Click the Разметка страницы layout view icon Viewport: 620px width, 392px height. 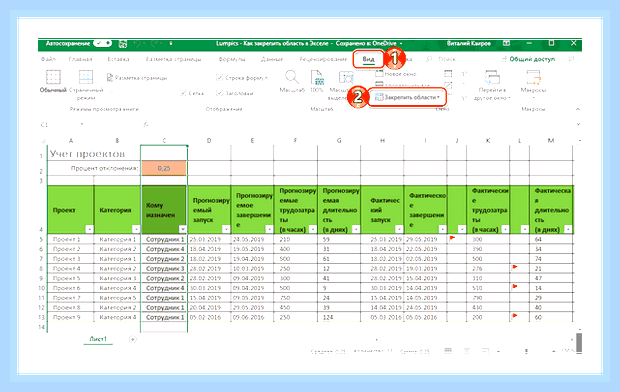[110, 78]
